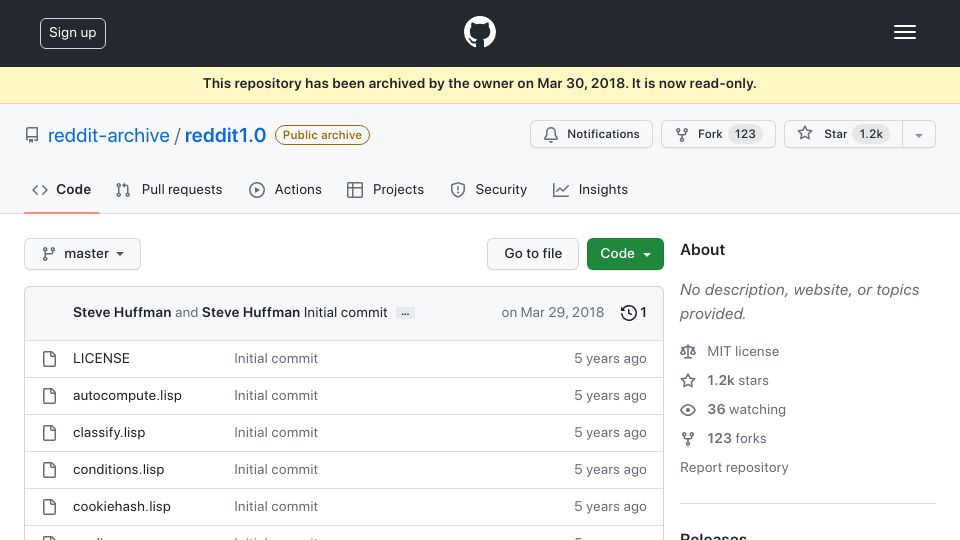
Task: Click the star count 1.2k badge
Action: click(871, 134)
